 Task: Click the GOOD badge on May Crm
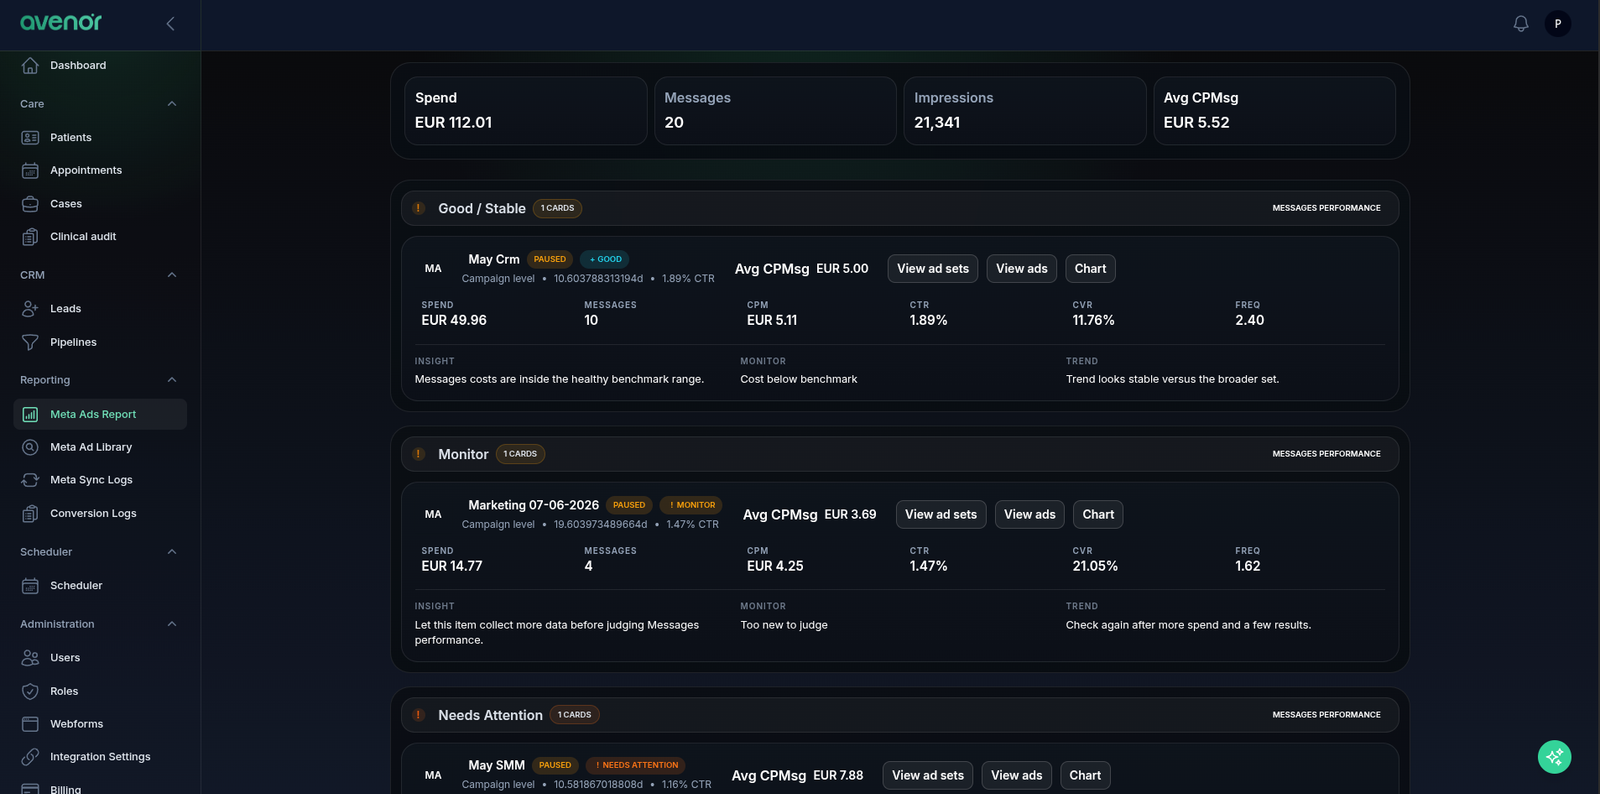pos(605,259)
